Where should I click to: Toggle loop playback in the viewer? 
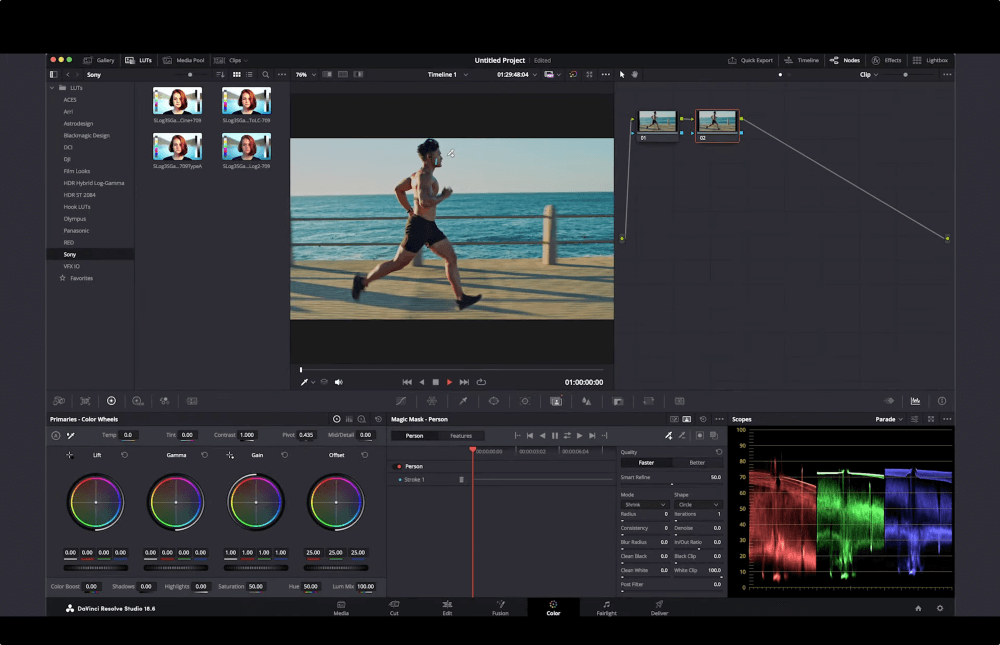tap(482, 382)
